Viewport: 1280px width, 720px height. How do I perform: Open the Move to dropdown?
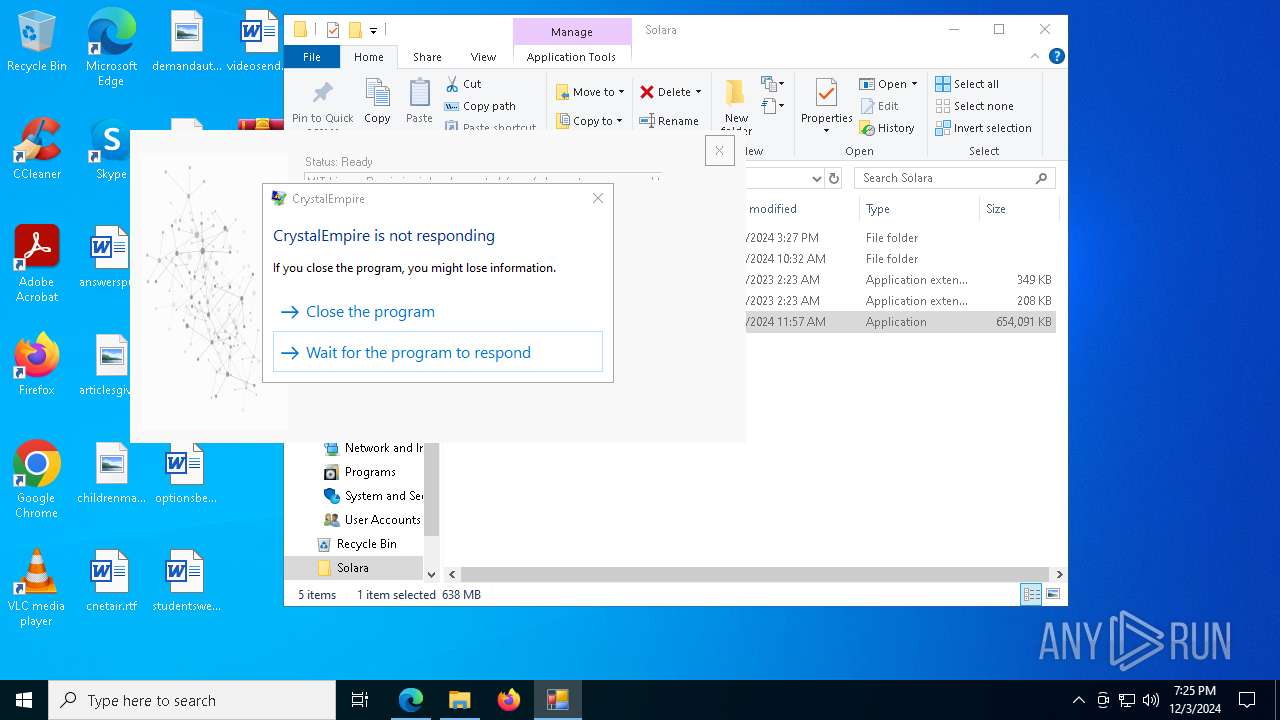(590, 92)
